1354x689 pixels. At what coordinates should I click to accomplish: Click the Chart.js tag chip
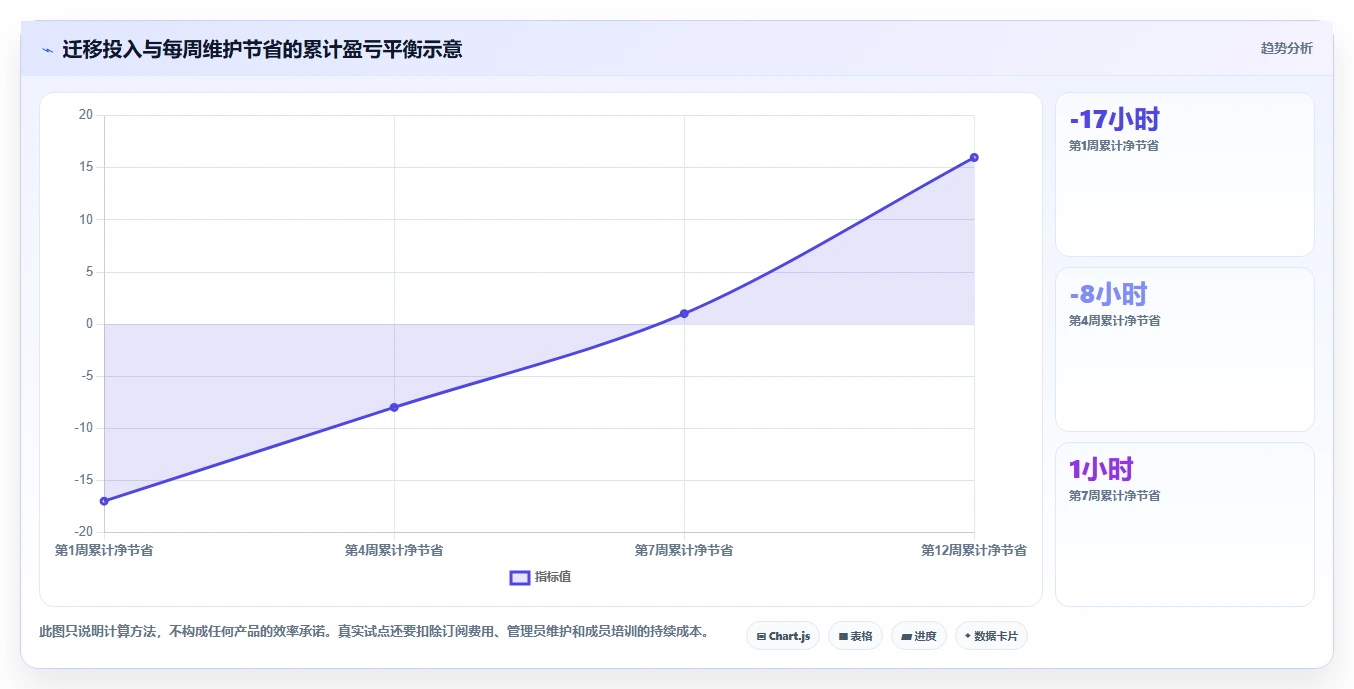point(783,636)
